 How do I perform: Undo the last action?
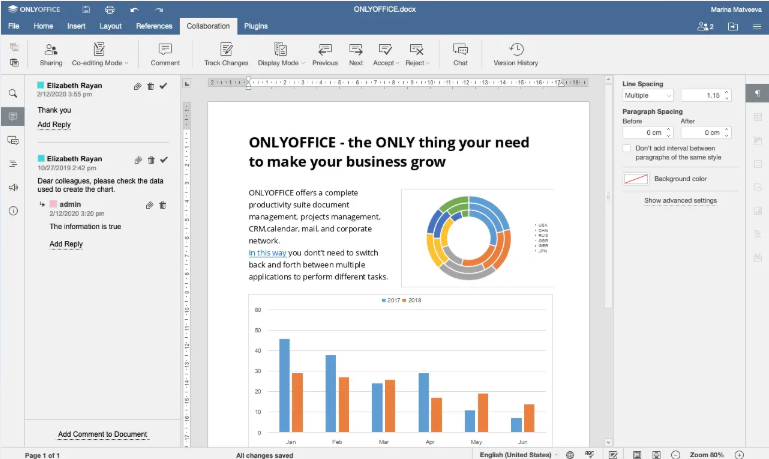[x=134, y=9]
